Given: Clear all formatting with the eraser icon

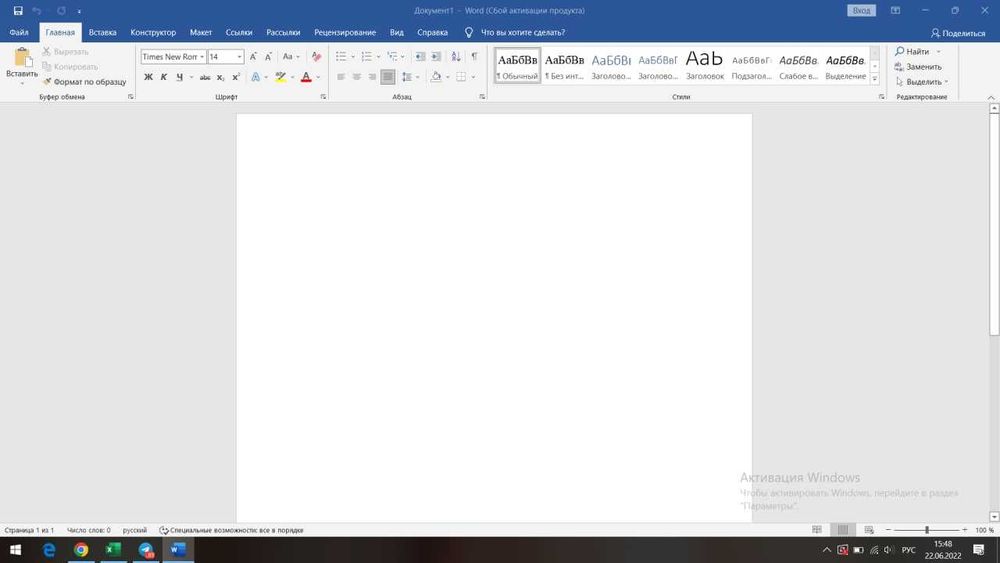Looking at the screenshot, I should [x=316, y=57].
